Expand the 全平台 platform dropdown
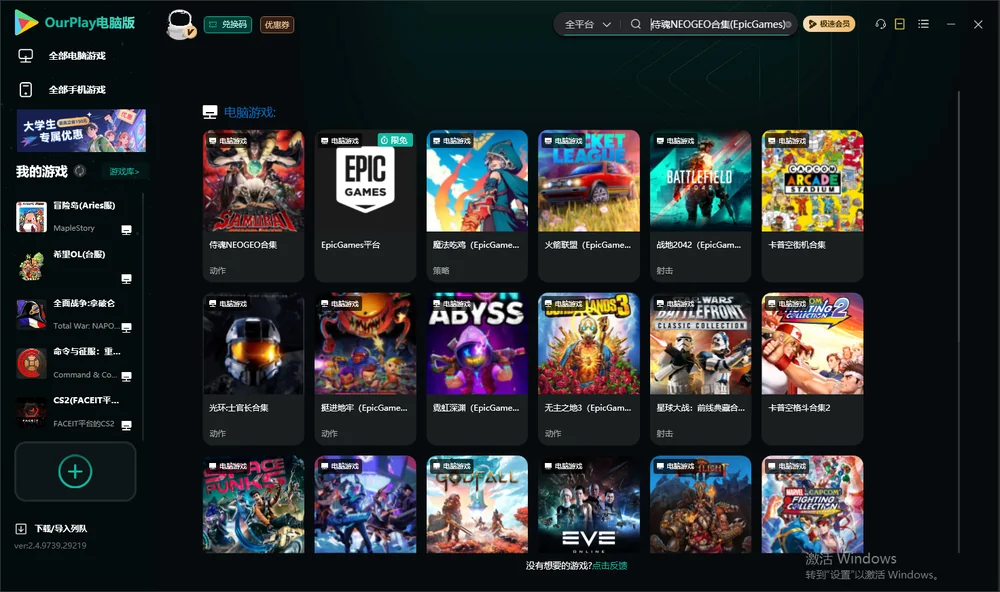The height and width of the screenshot is (592, 1000). pyautogui.click(x=587, y=24)
